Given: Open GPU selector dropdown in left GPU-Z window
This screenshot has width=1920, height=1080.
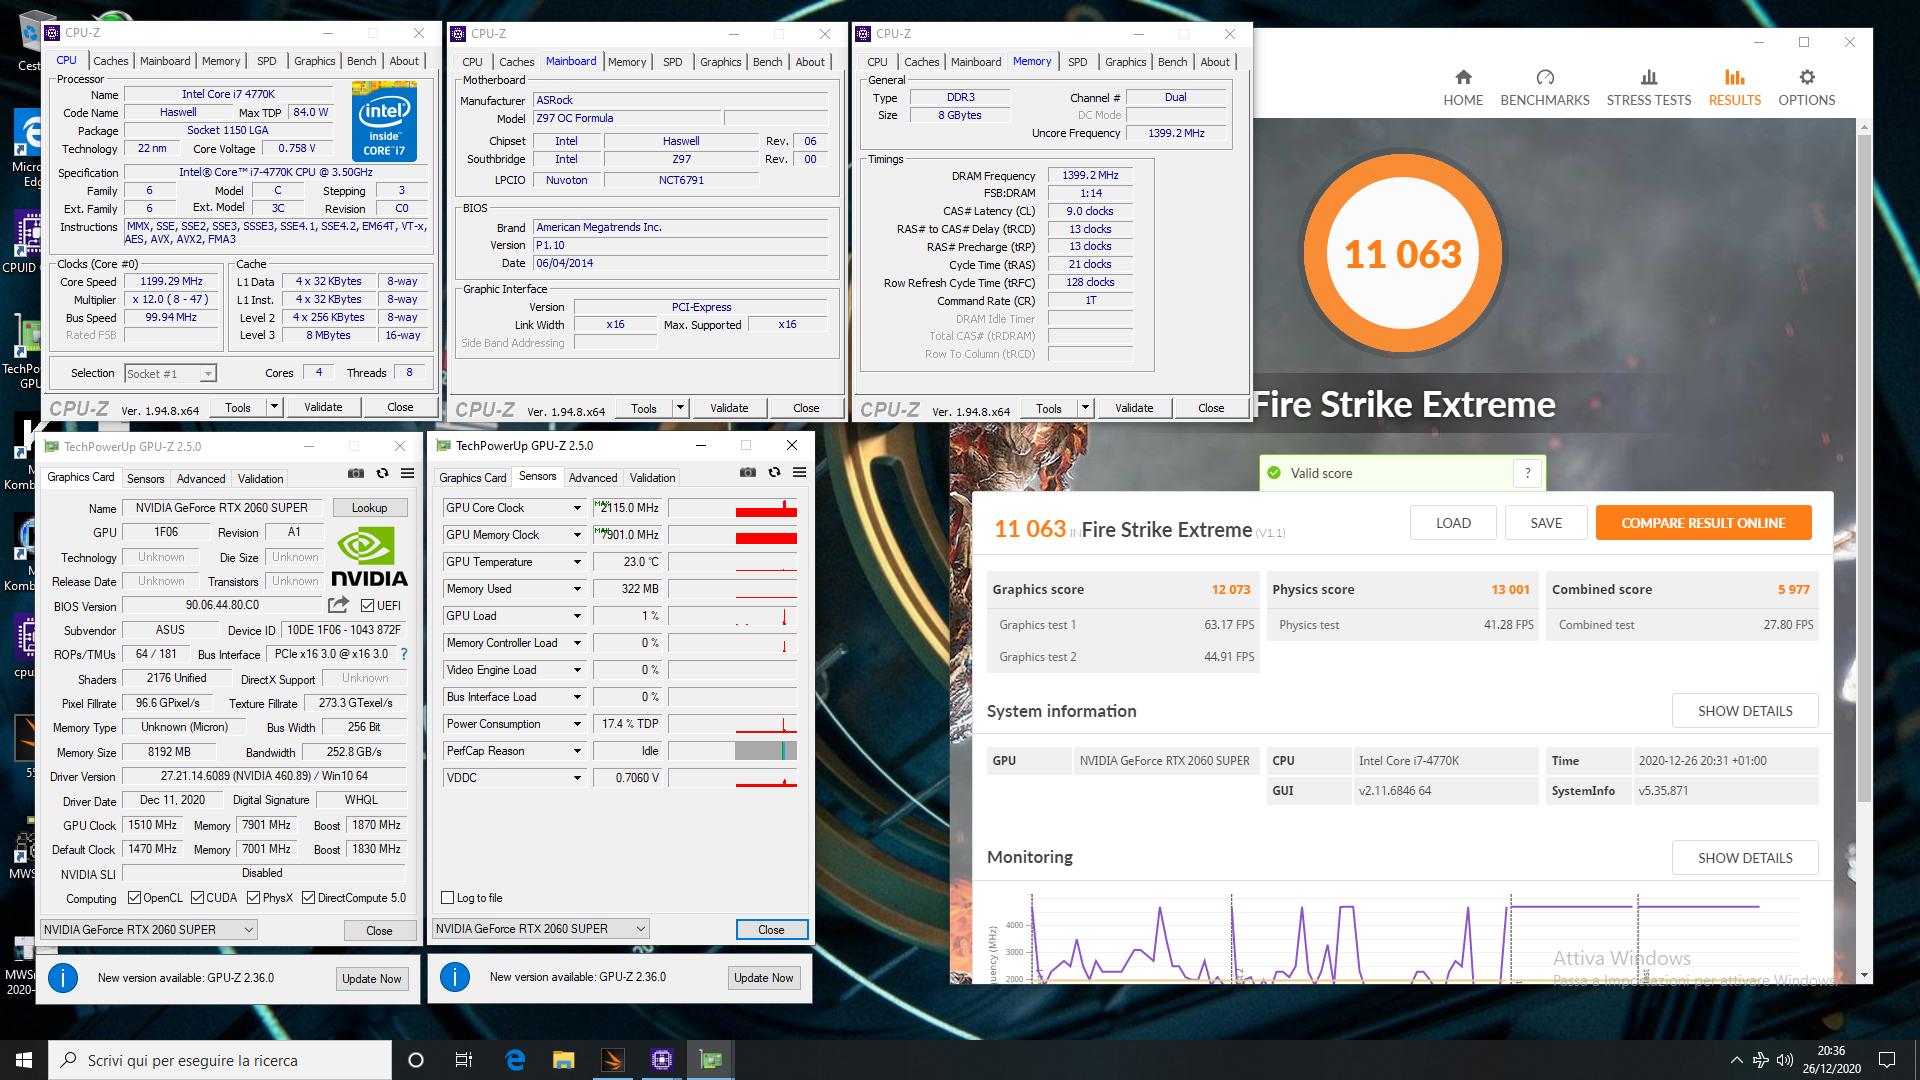Looking at the screenshot, I should click(149, 930).
